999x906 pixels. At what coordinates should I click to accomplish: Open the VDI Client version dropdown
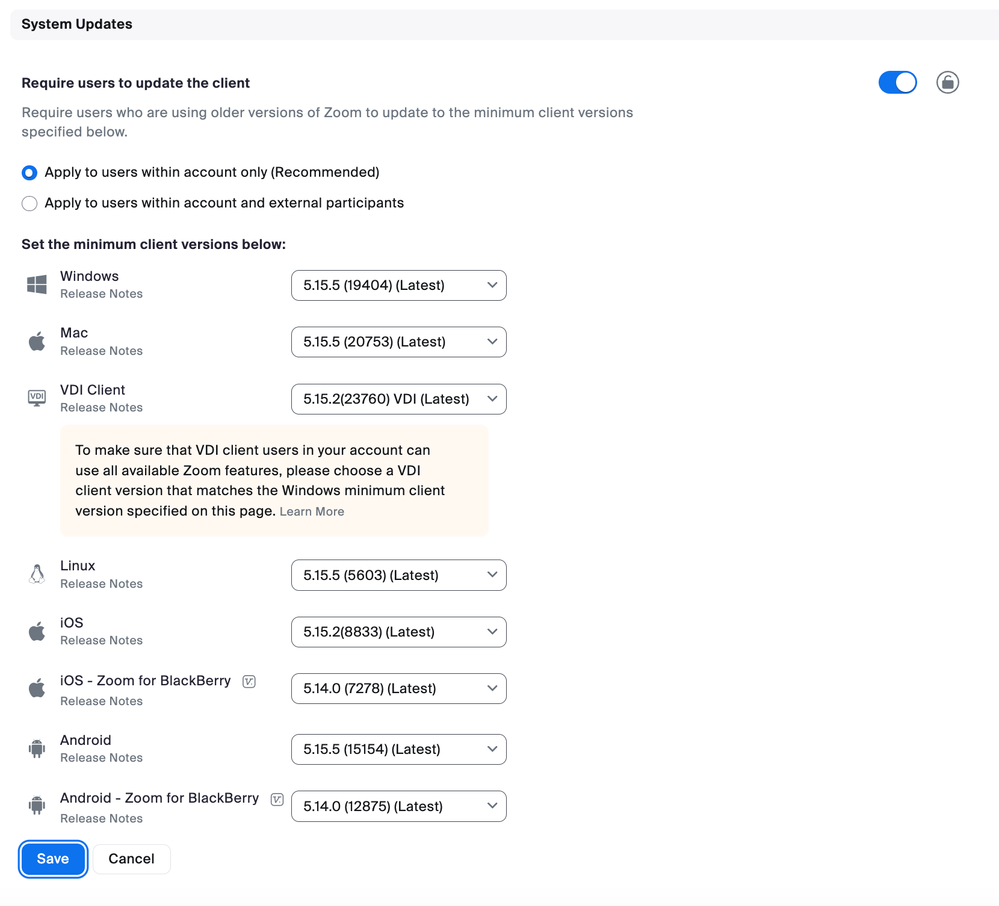click(x=398, y=399)
